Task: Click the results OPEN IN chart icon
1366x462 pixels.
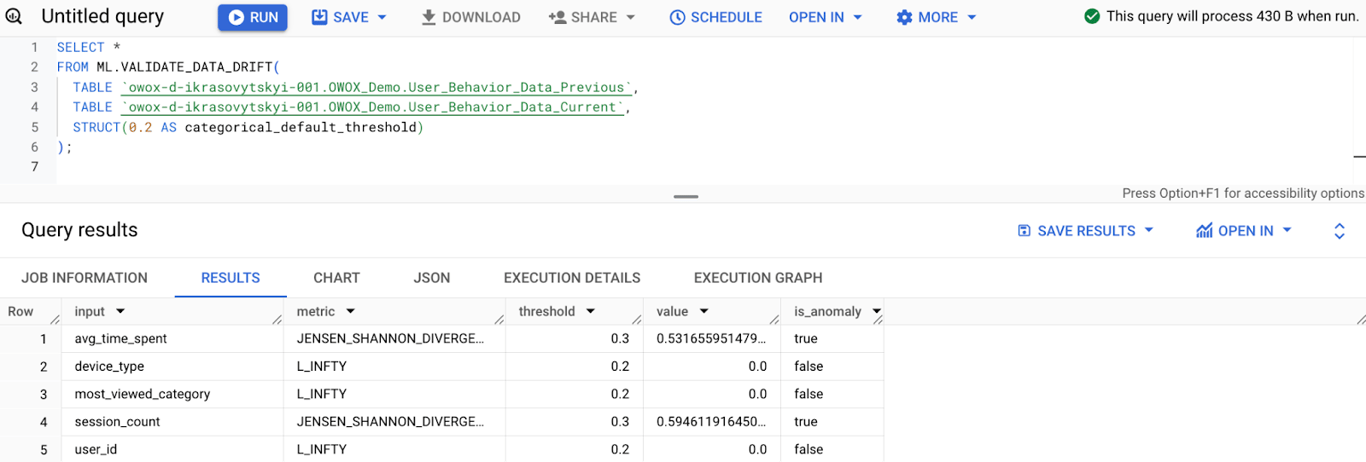Action: click(1204, 230)
